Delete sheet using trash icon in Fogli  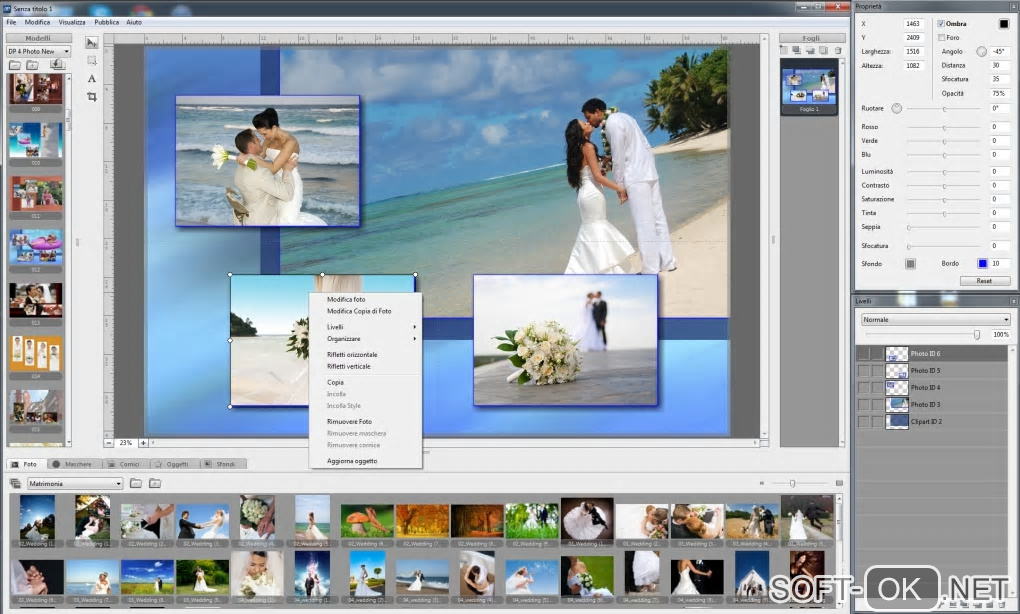(837, 50)
